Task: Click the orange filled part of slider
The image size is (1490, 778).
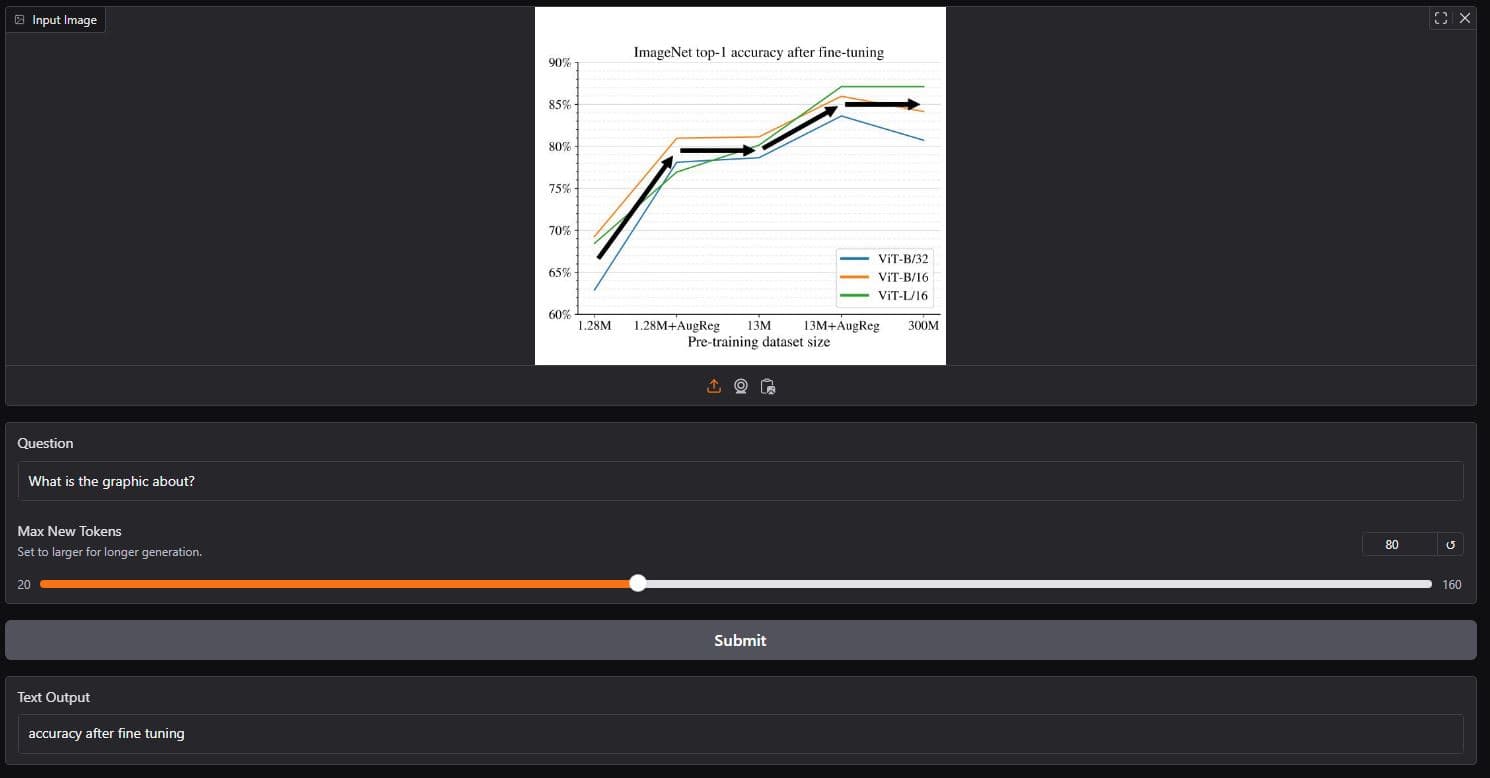Action: pyautogui.click(x=340, y=584)
